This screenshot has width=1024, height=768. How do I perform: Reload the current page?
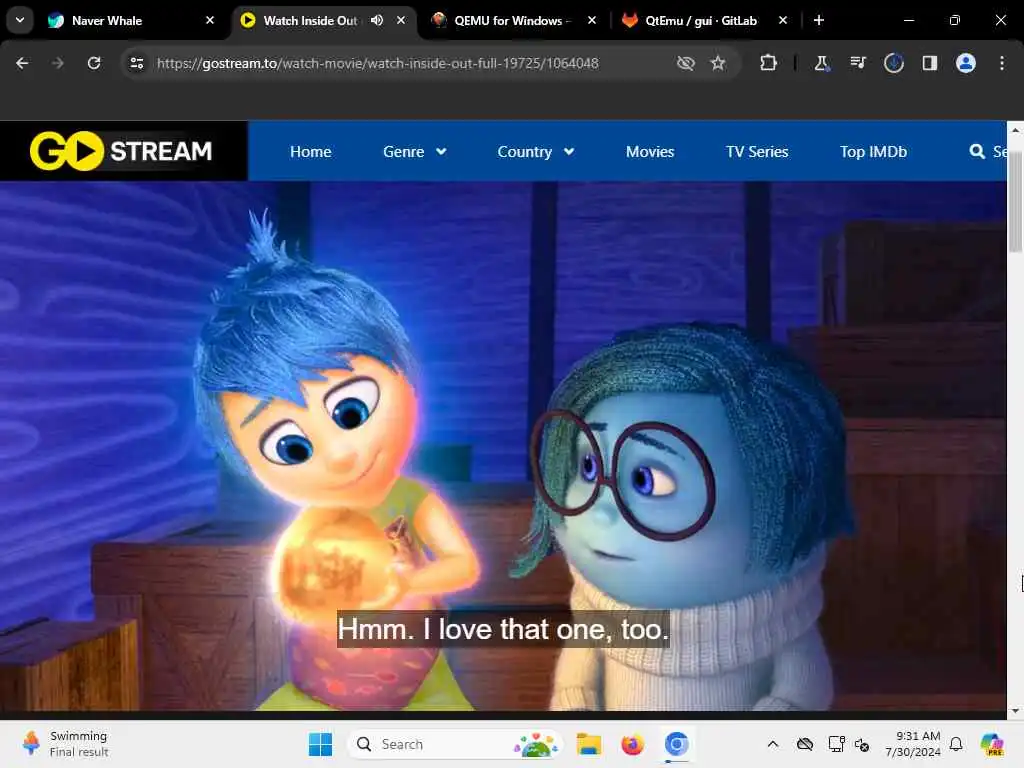click(94, 63)
